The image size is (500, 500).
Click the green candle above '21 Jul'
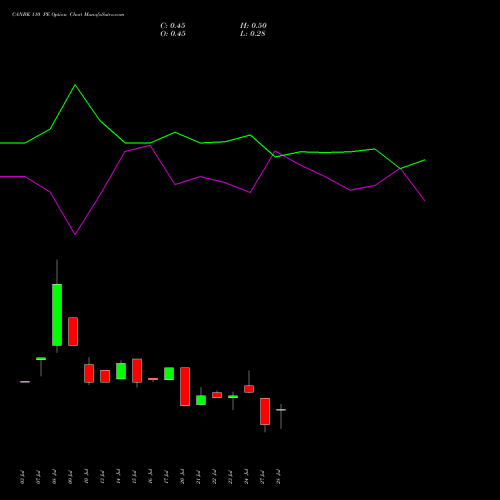click(x=201, y=400)
